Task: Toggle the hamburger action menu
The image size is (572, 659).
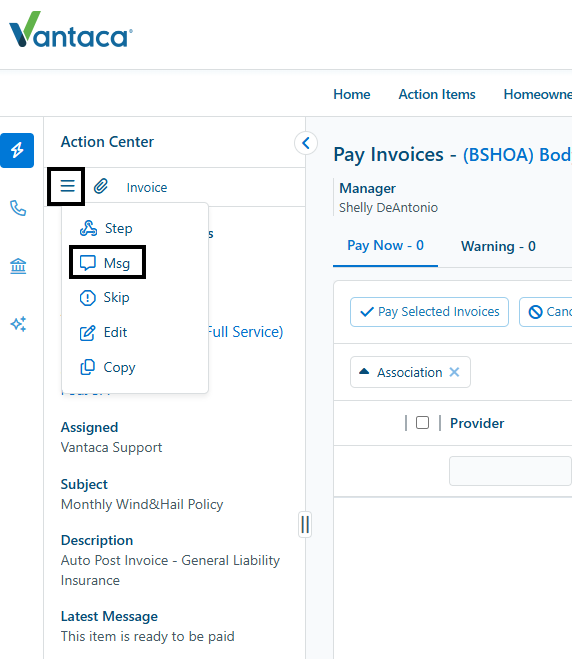Action: click(67, 186)
